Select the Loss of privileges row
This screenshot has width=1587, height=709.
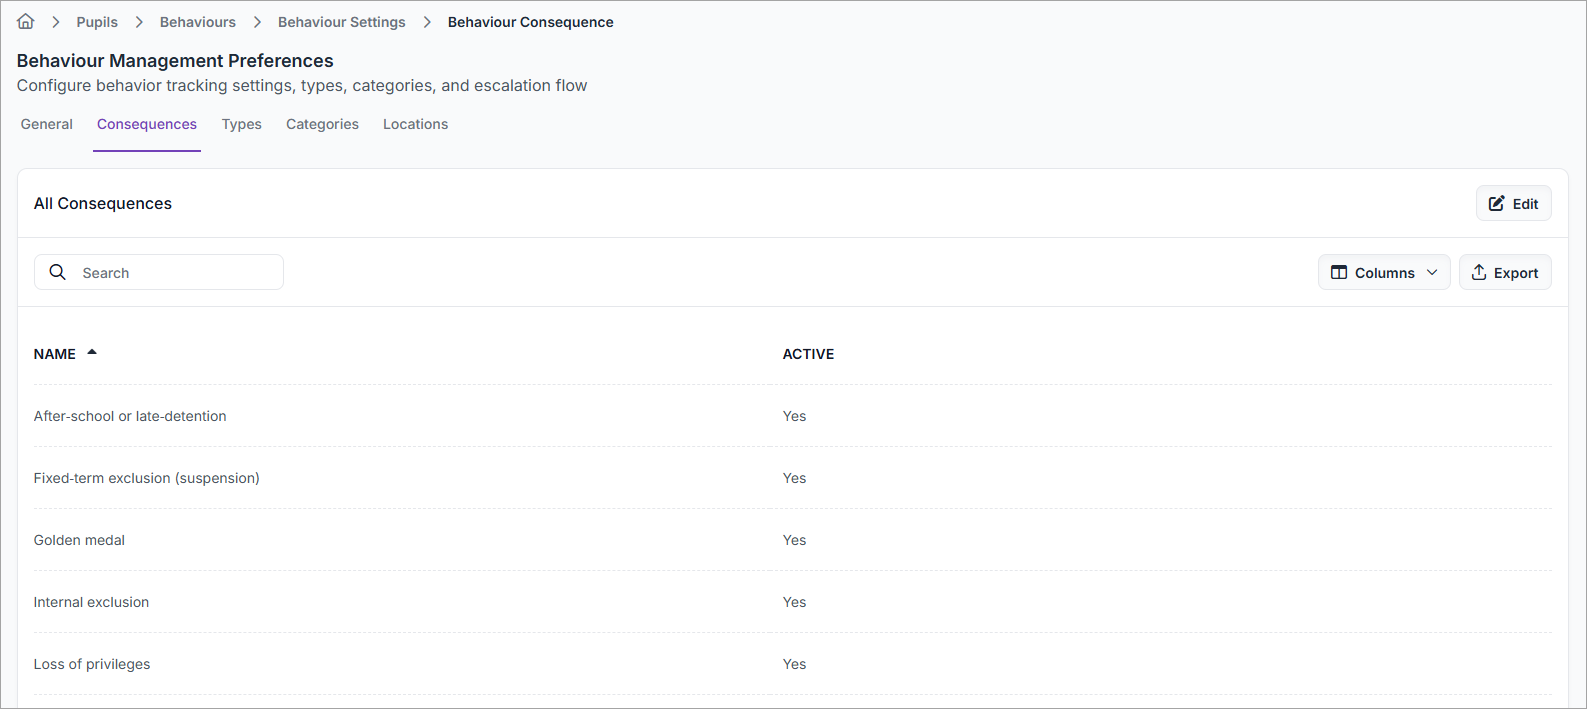[92, 664]
